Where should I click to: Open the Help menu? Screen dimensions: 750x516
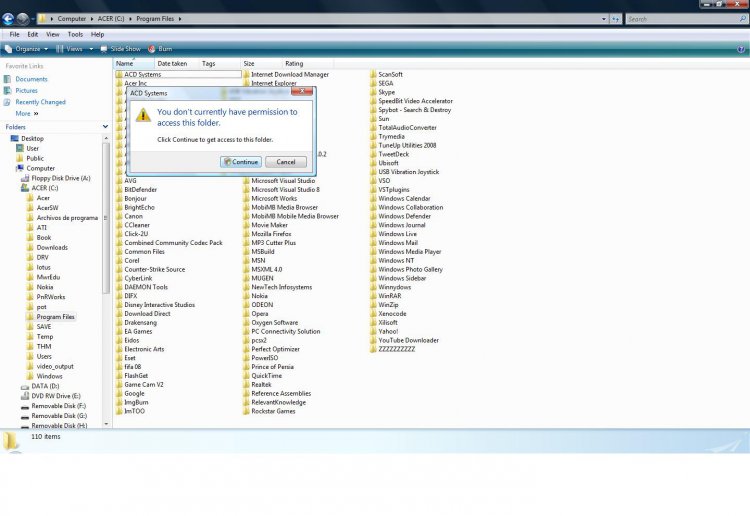[x=98, y=34]
